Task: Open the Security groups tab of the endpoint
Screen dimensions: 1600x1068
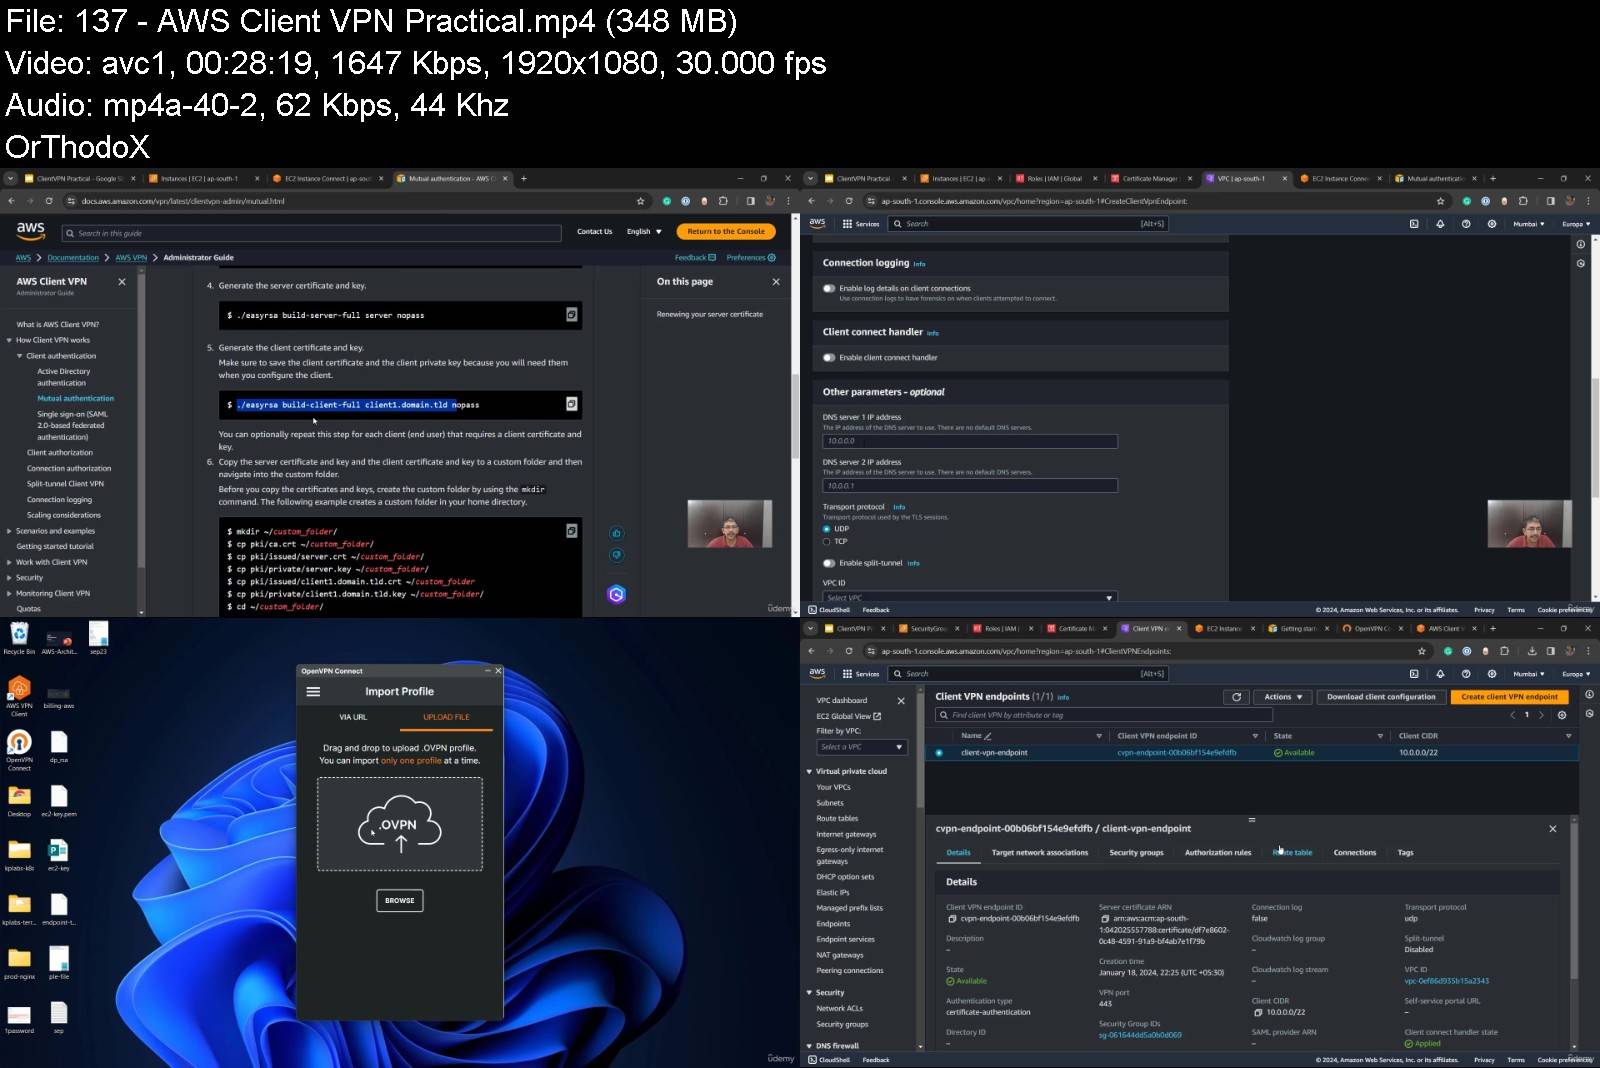Action: (1136, 853)
